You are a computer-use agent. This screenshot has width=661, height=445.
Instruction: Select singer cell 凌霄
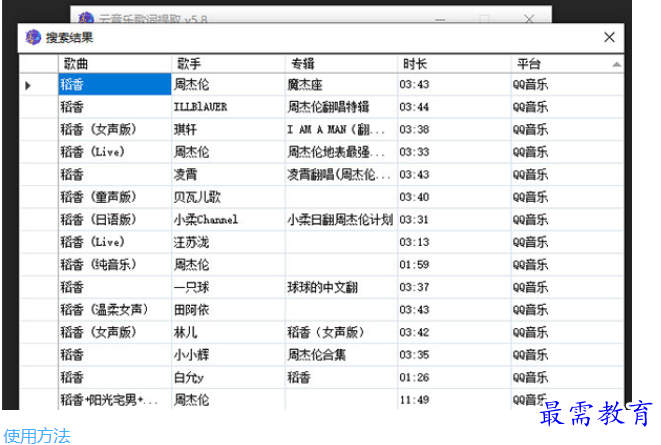(x=228, y=174)
